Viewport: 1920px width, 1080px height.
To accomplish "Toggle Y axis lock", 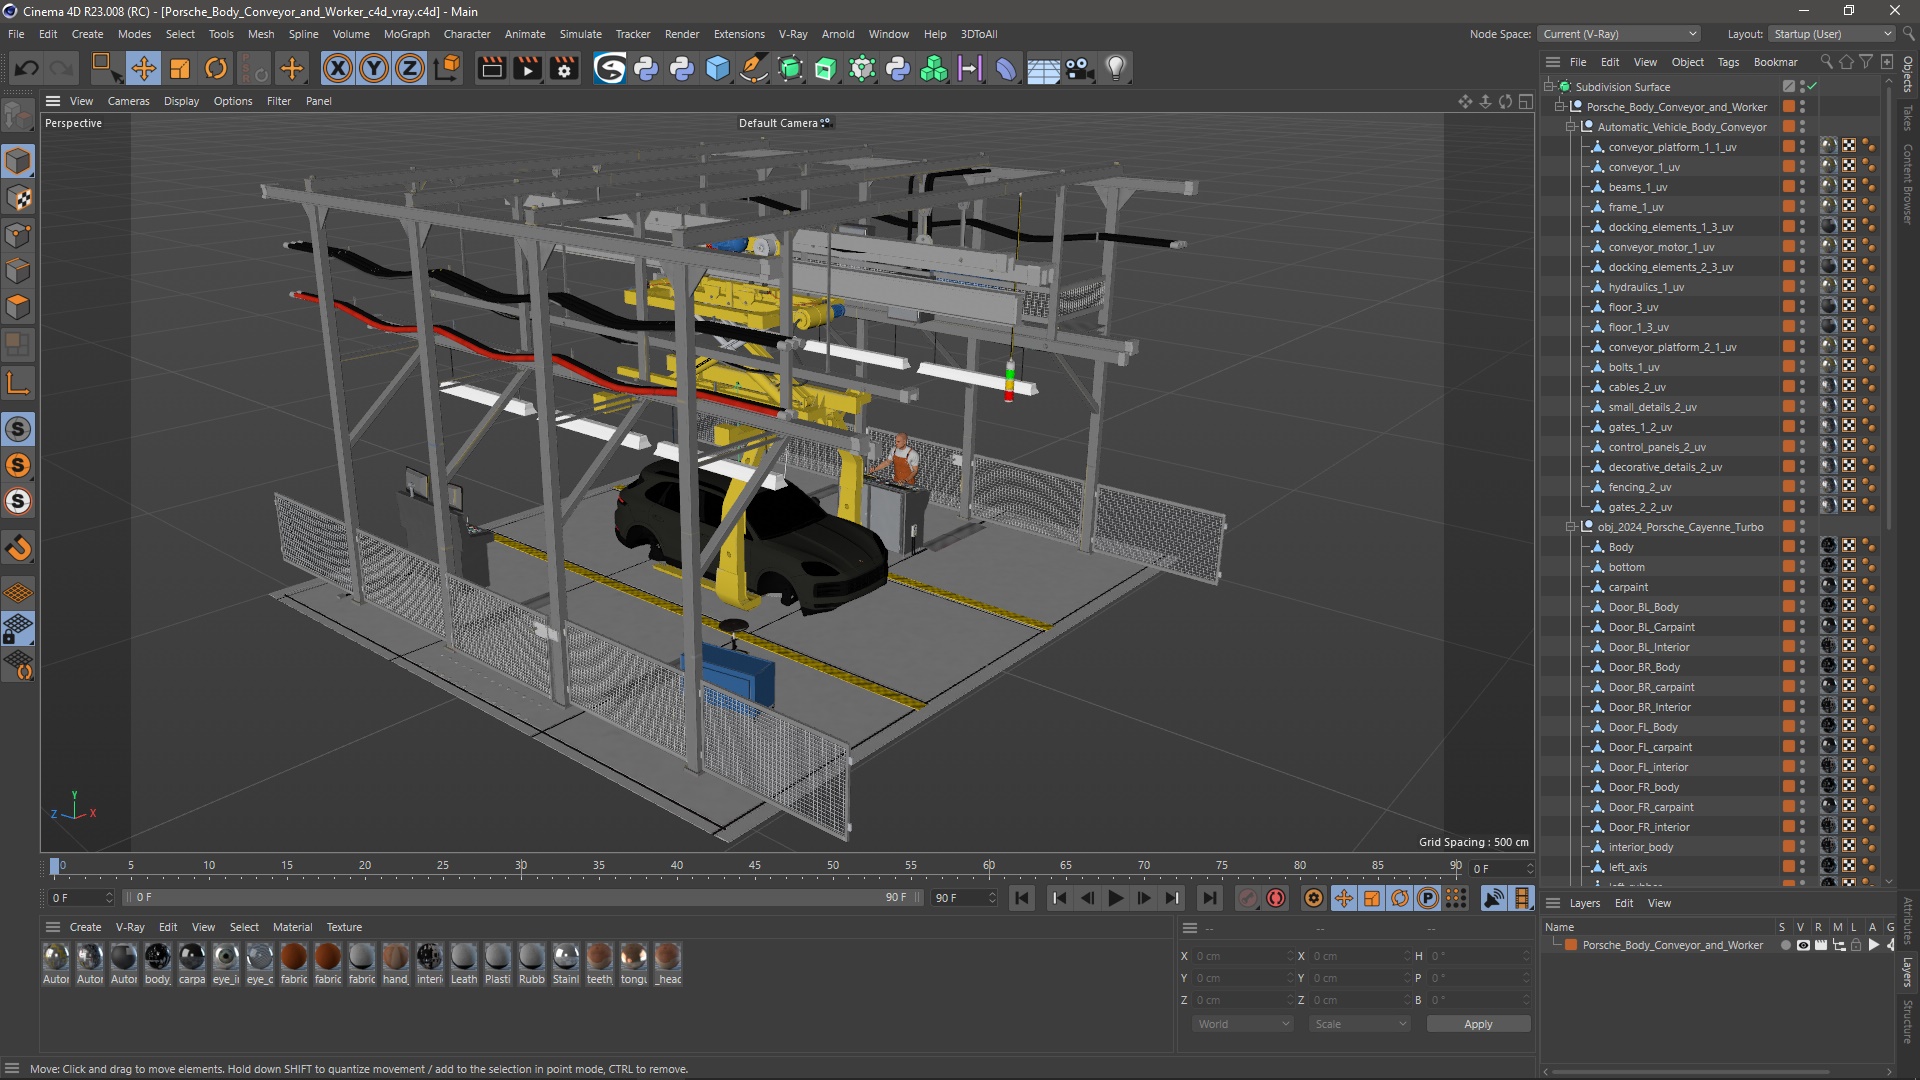I will (x=374, y=68).
